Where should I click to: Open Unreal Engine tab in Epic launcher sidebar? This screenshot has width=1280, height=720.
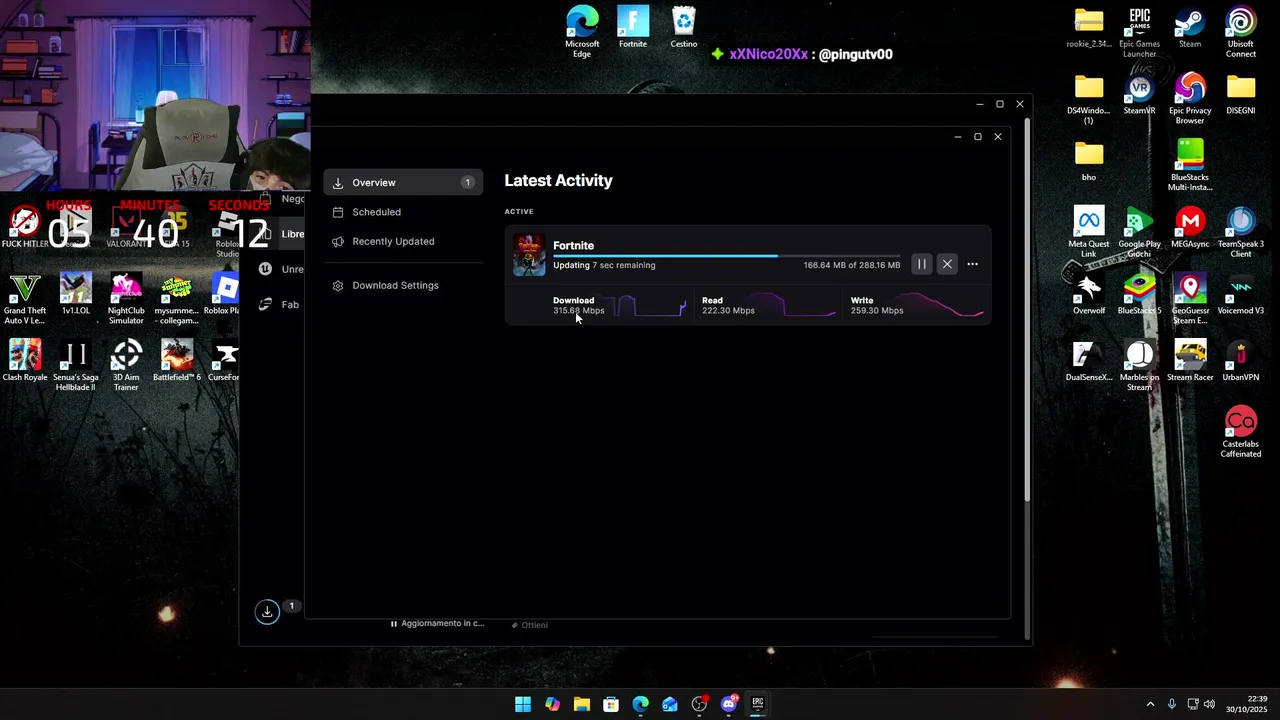pos(280,269)
